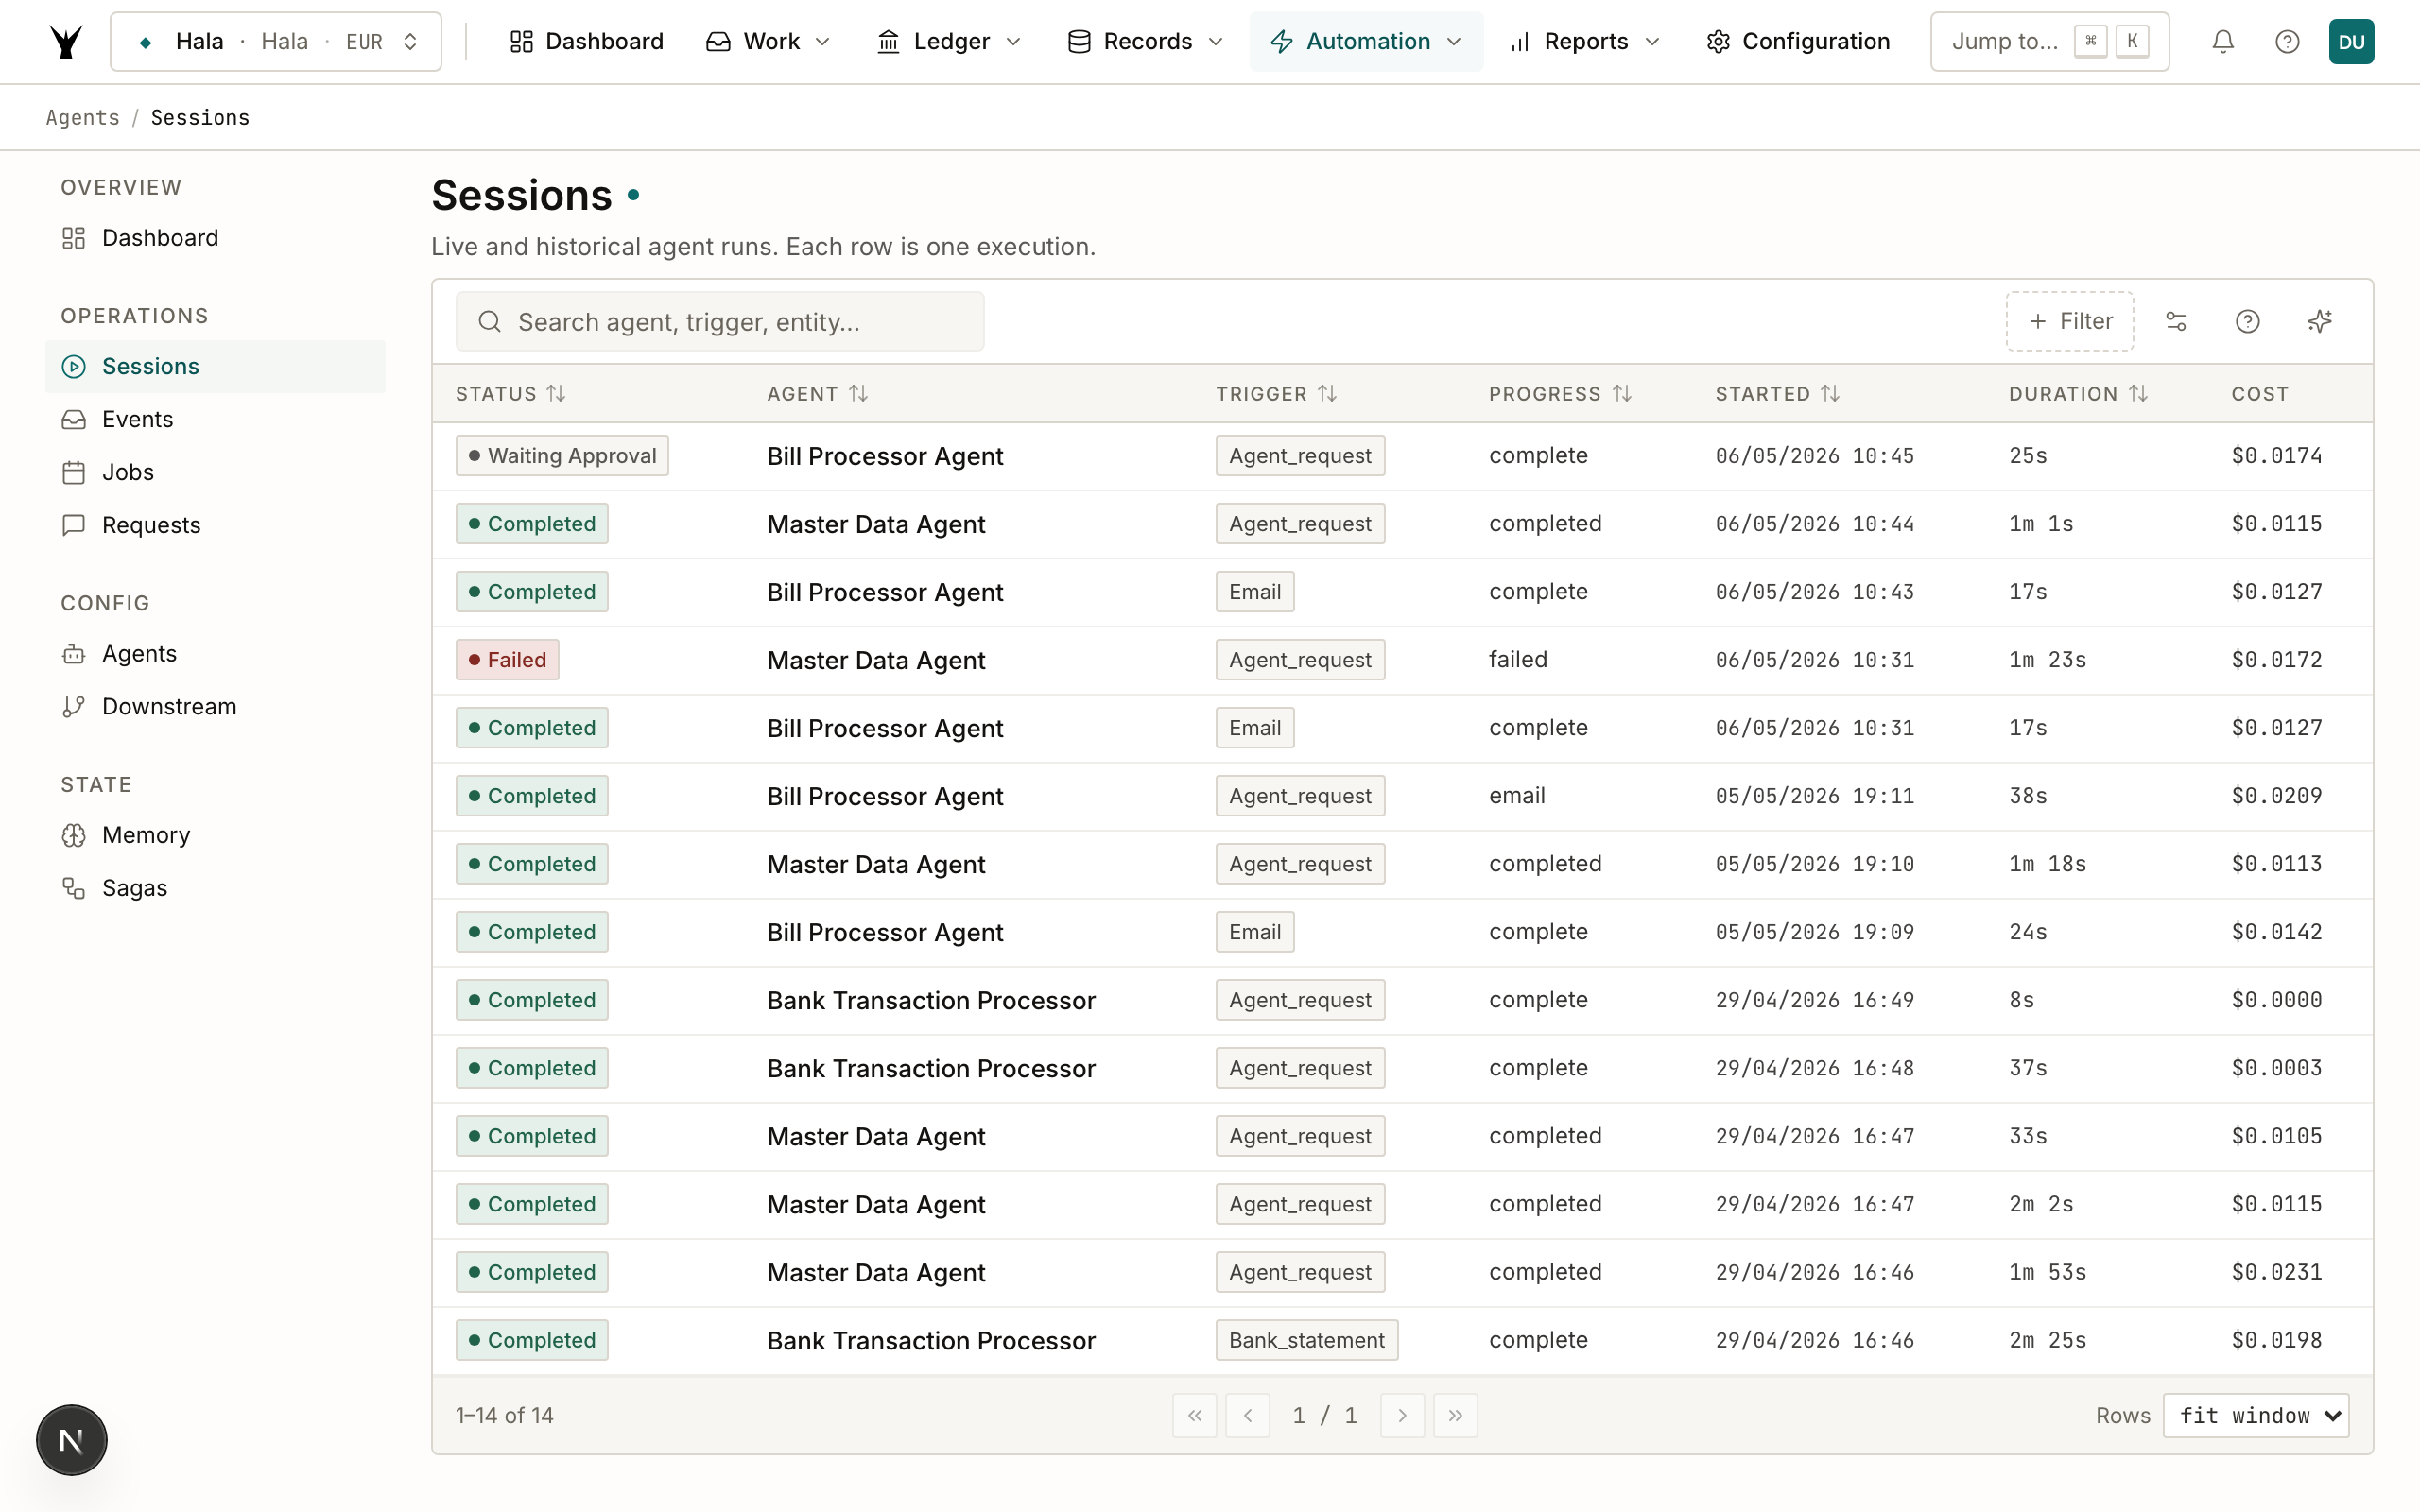Open Agents under Config sidebar

click(215, 653)
